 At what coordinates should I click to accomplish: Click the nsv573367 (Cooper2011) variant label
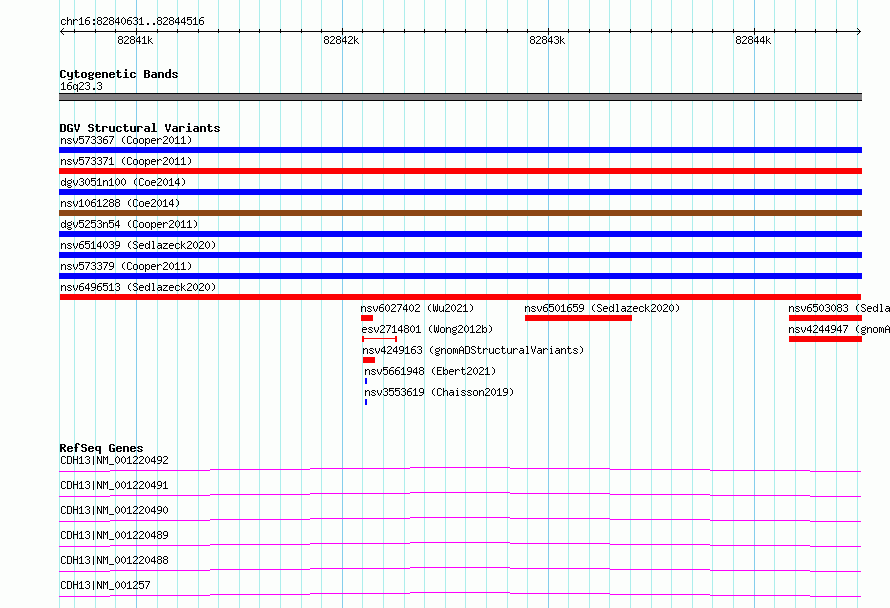click(126, 140)
